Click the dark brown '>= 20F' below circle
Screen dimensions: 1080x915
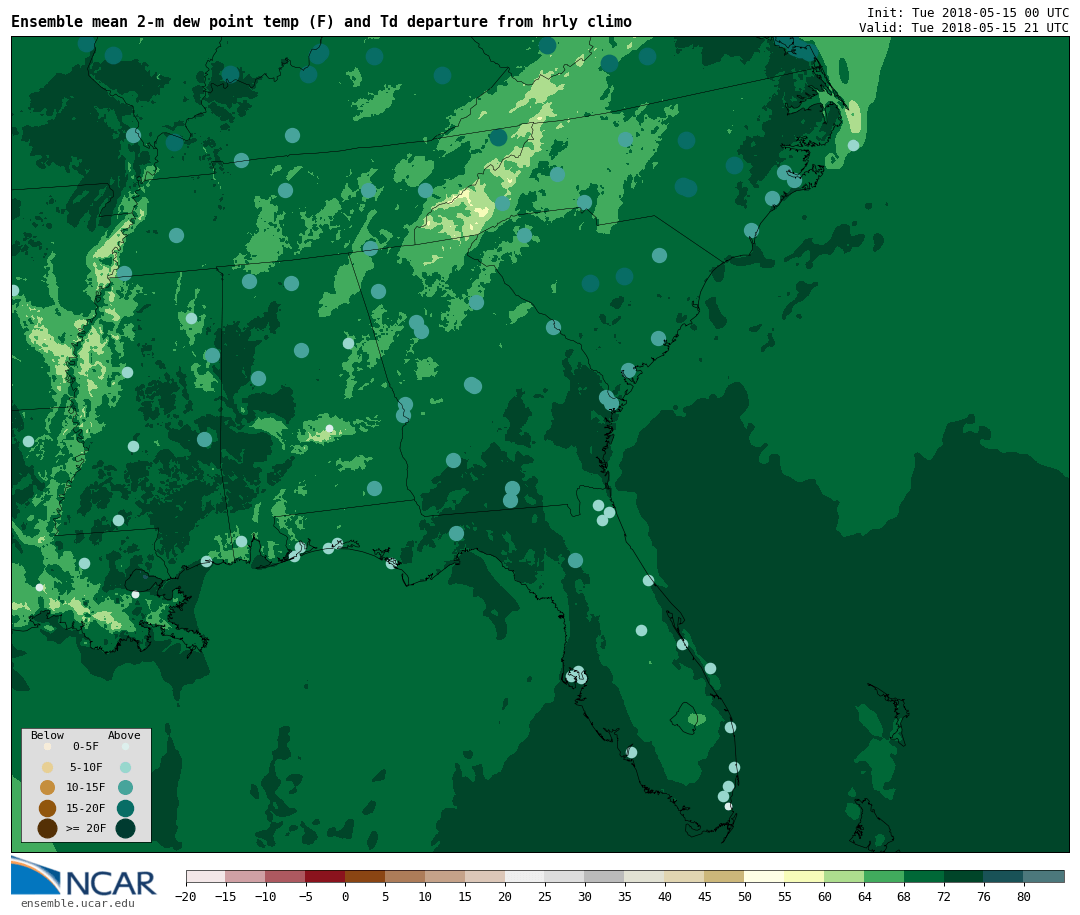coord(47,828)
